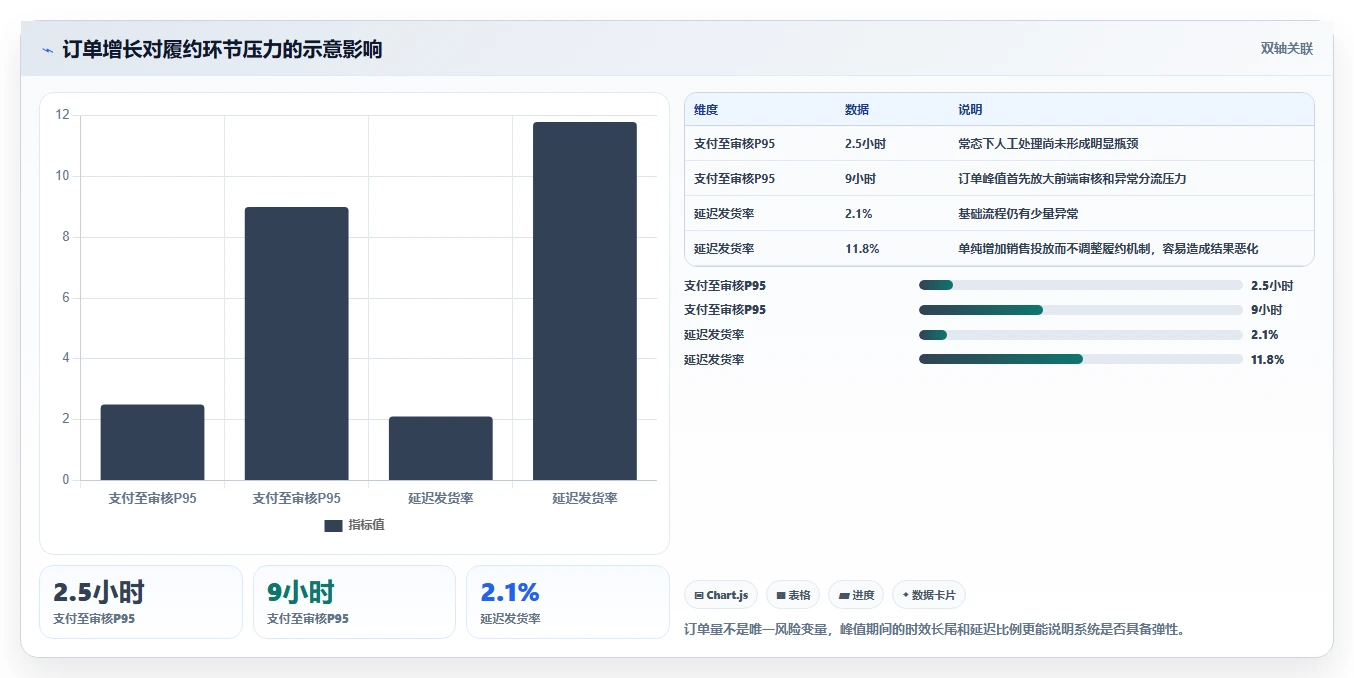Screen dimensions: 1354x678
Task: Click the 表格 chip icon
Action: click(x=780, y=595)
